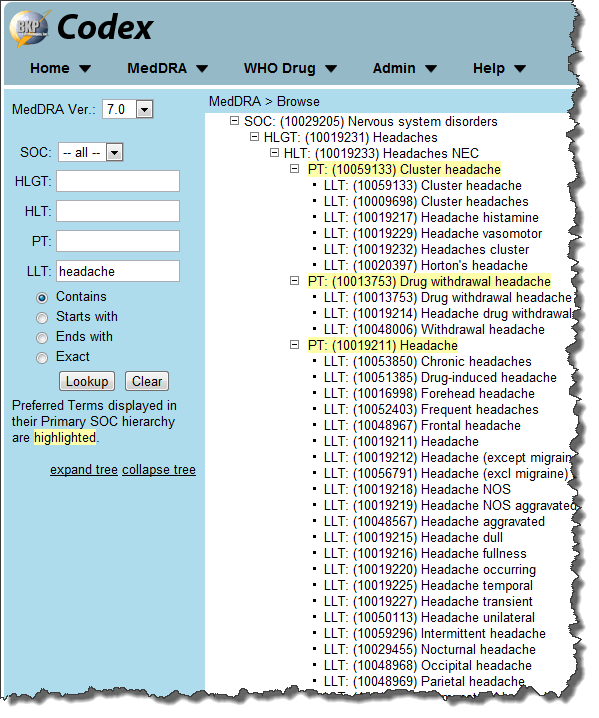Viewport: 599px width, 718px height.
Task: Select LLT Frontal headache
Action: pyautogui.click(x=422, y=426)
